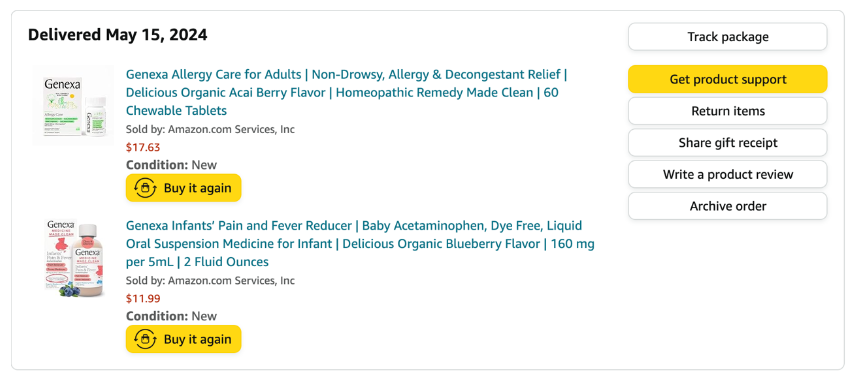Screen dimensions: 846x373
Task: Archive this order
Action: (727, 206)
